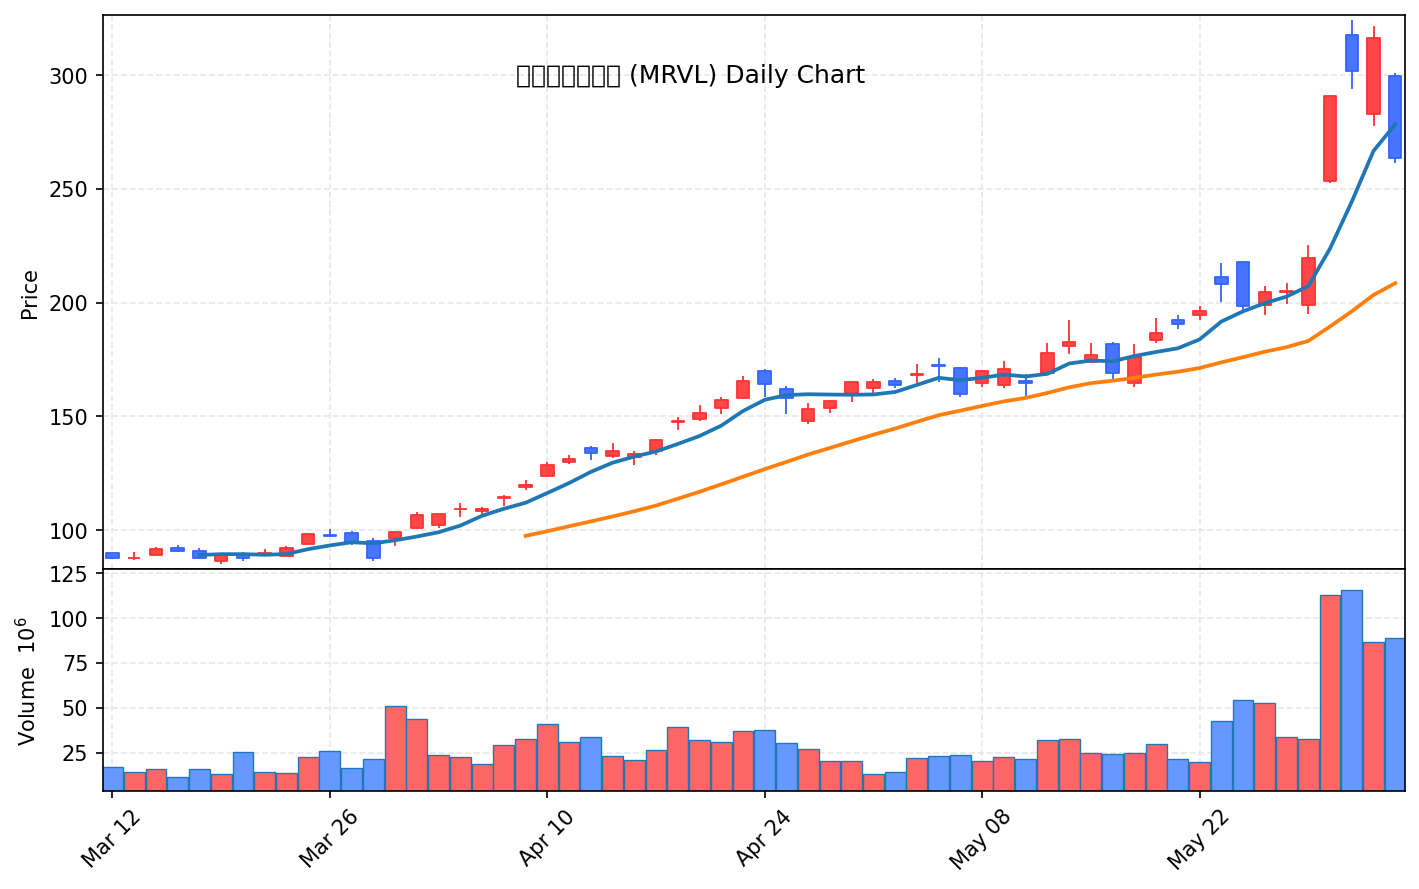Select the 75 volume tick label
Viewport: 1419px width, 889px height.
(76, 664)
